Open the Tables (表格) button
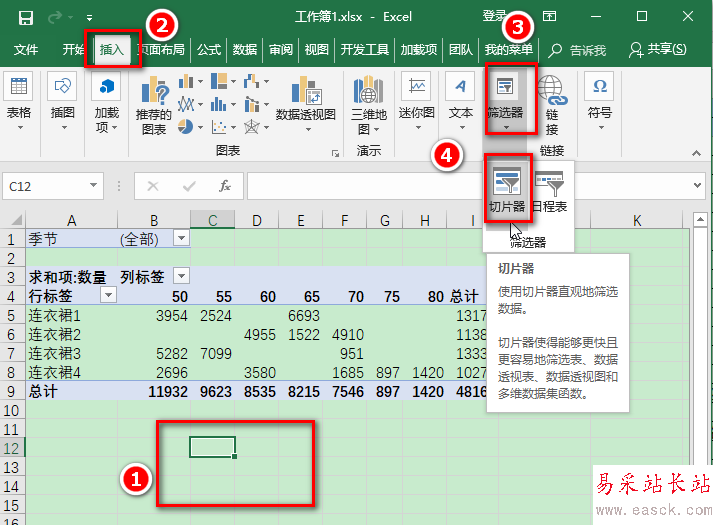Screen dimensions: 713x525 click(x=19, y=102)
